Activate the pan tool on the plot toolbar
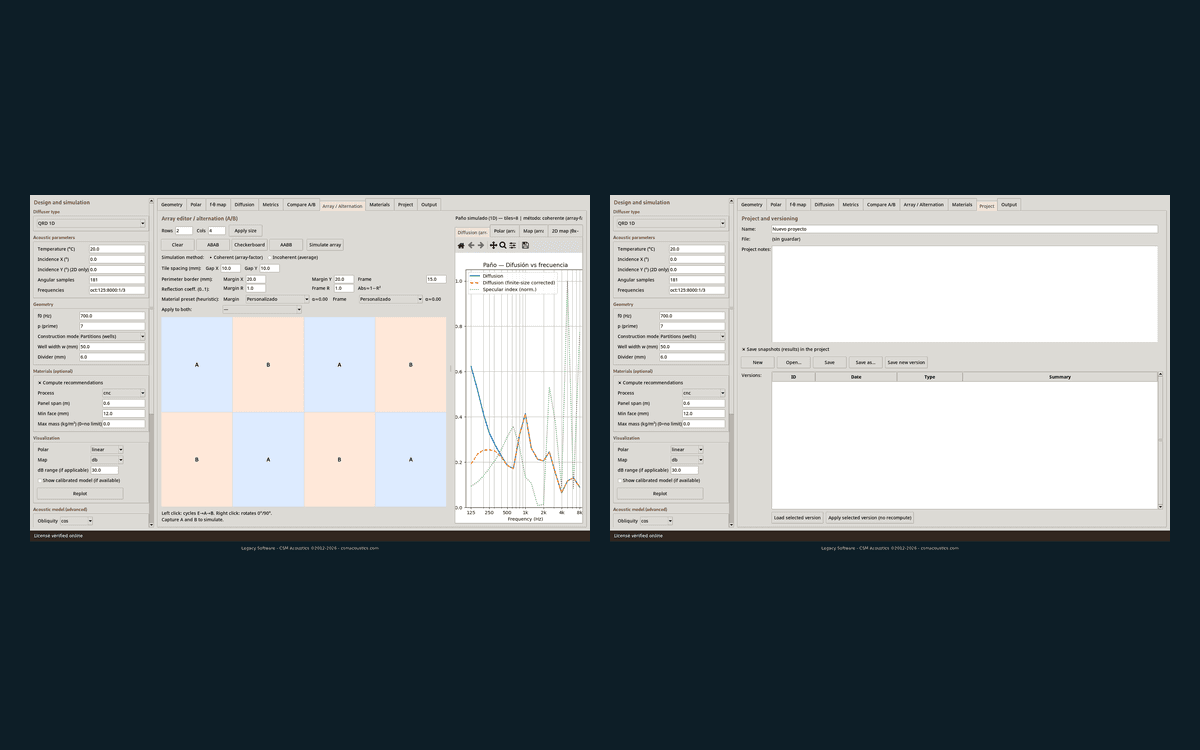 click(493, 245)
